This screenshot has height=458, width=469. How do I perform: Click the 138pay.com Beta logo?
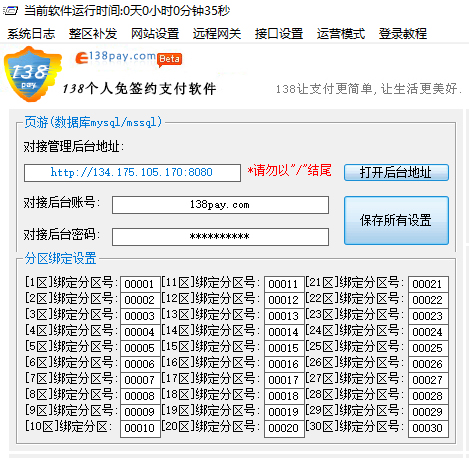(x=129, y=59)
